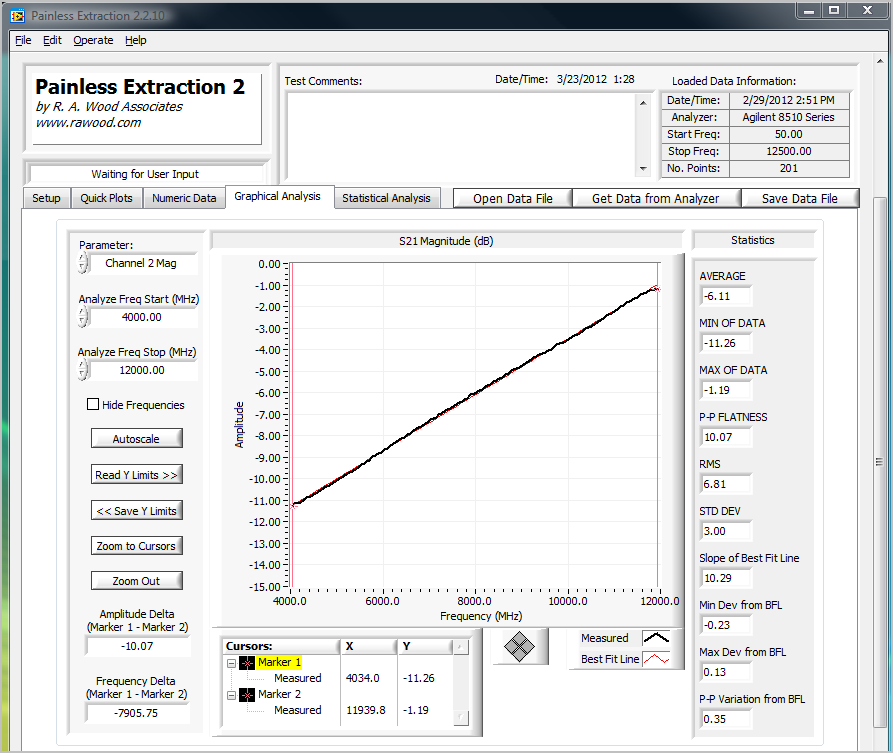Image resolution: width=893 pixels, height=753 pixels.
Task: Select the Marker 2 cursor glyph icon
Action: 247,695
